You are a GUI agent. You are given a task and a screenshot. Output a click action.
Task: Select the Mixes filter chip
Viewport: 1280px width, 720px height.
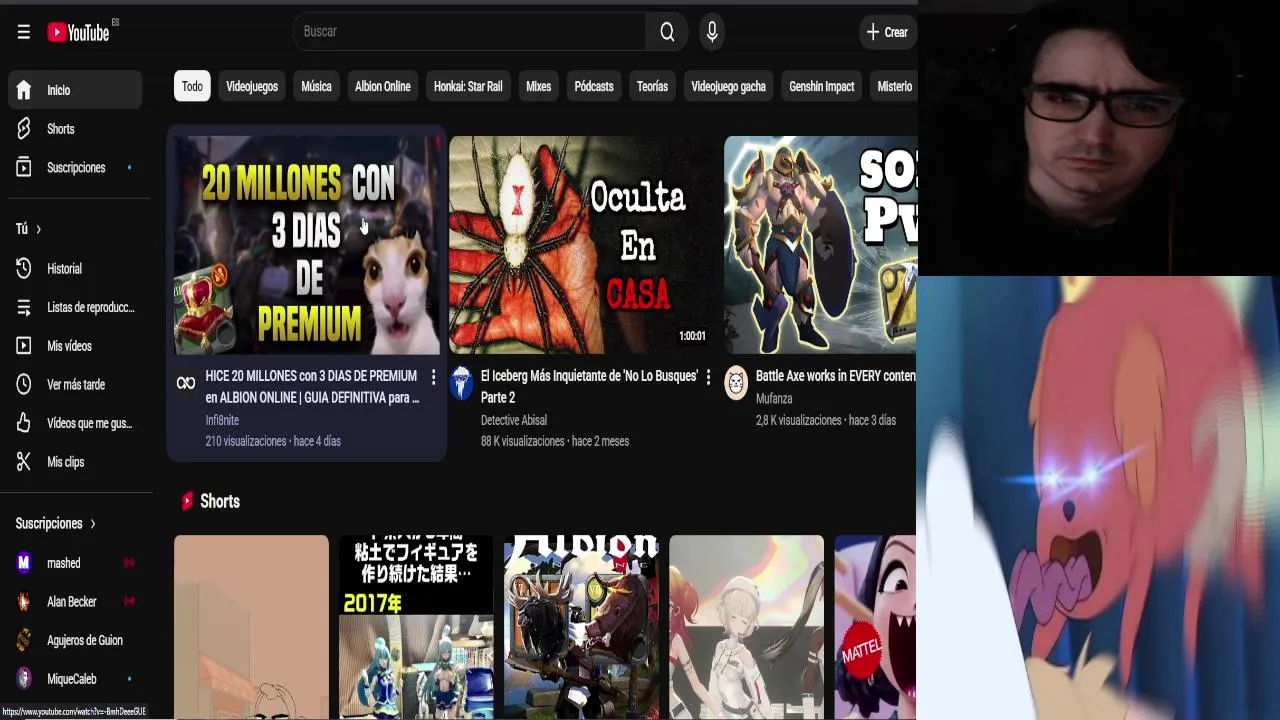pos(539,86)
